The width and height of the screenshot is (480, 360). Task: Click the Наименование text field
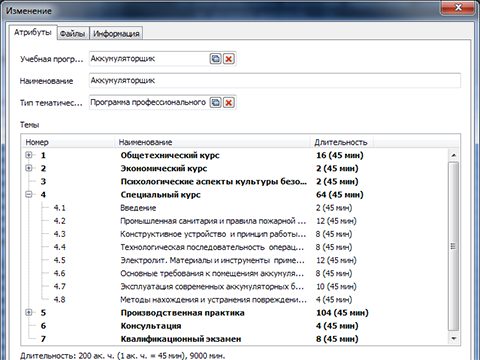(x=275, y=81)
